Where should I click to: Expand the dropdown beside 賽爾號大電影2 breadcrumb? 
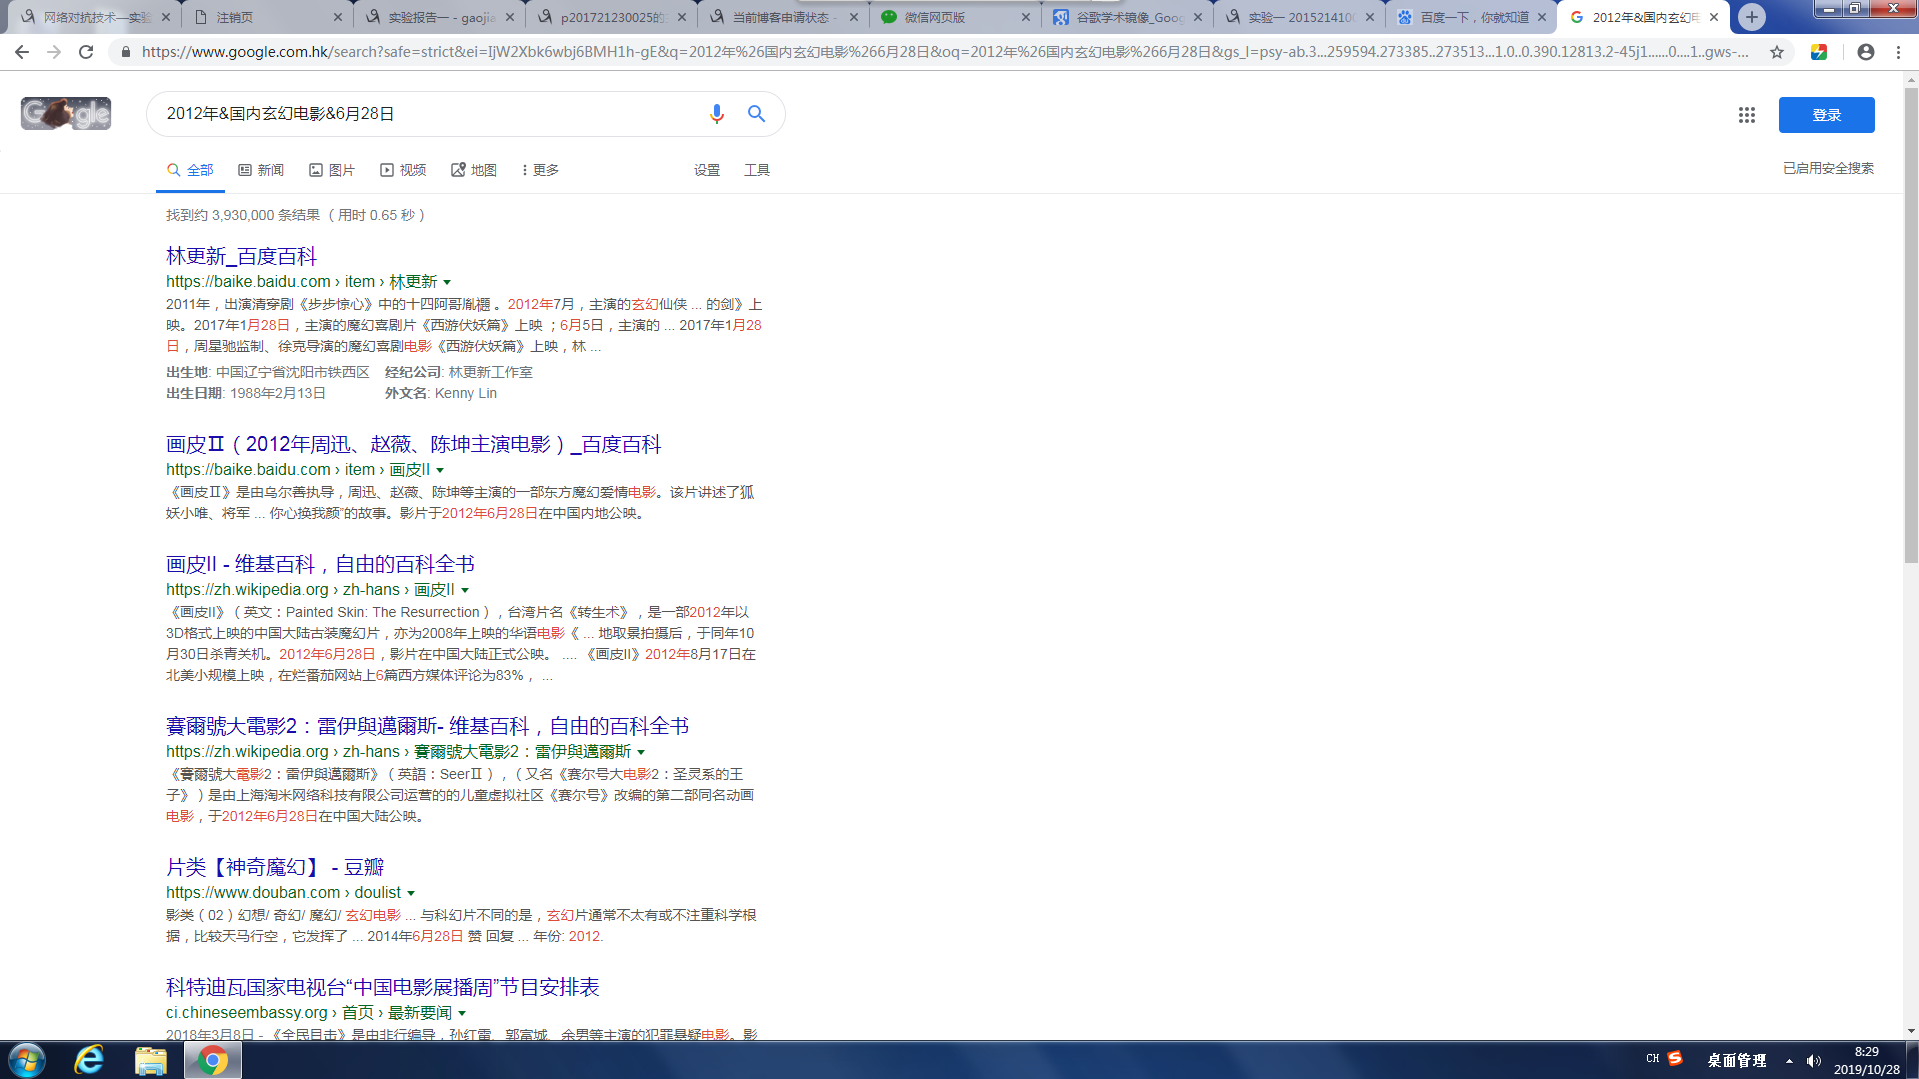click(x=641, y=752)
